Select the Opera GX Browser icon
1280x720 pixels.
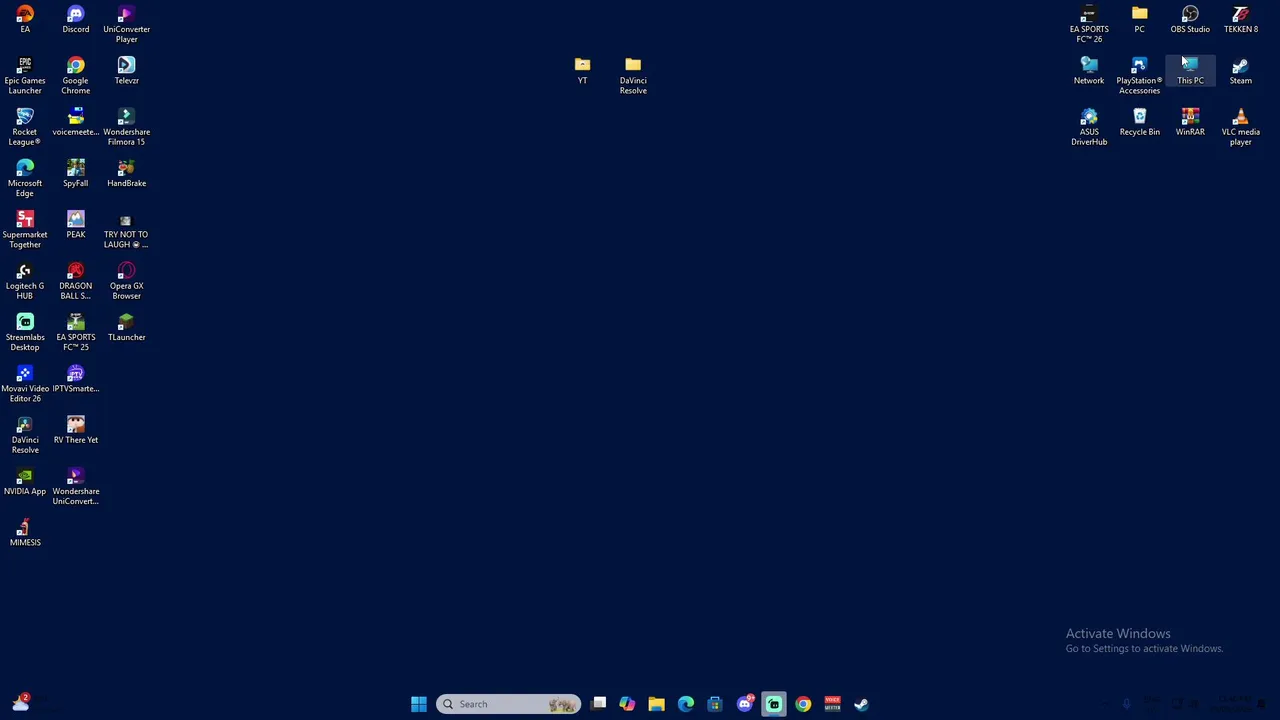pos(126,281)
